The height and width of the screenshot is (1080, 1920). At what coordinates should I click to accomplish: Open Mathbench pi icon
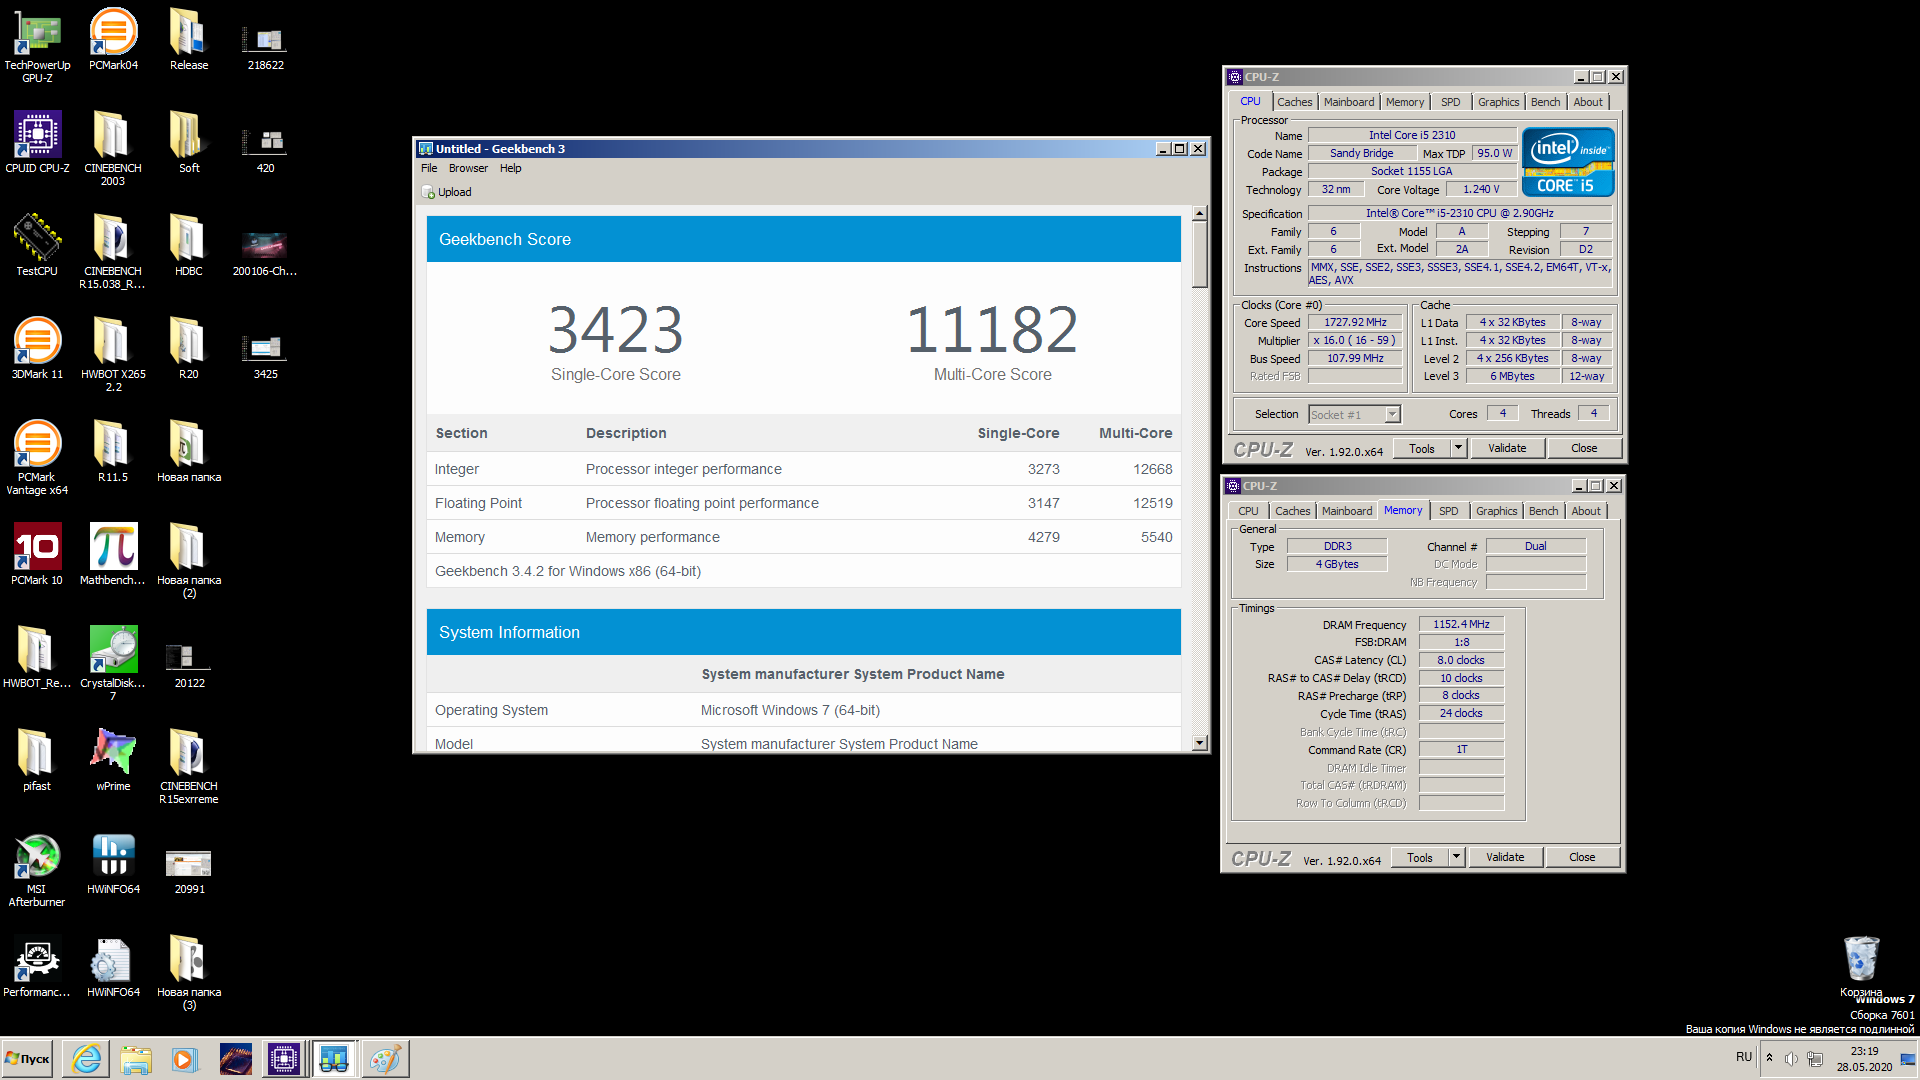113,554
